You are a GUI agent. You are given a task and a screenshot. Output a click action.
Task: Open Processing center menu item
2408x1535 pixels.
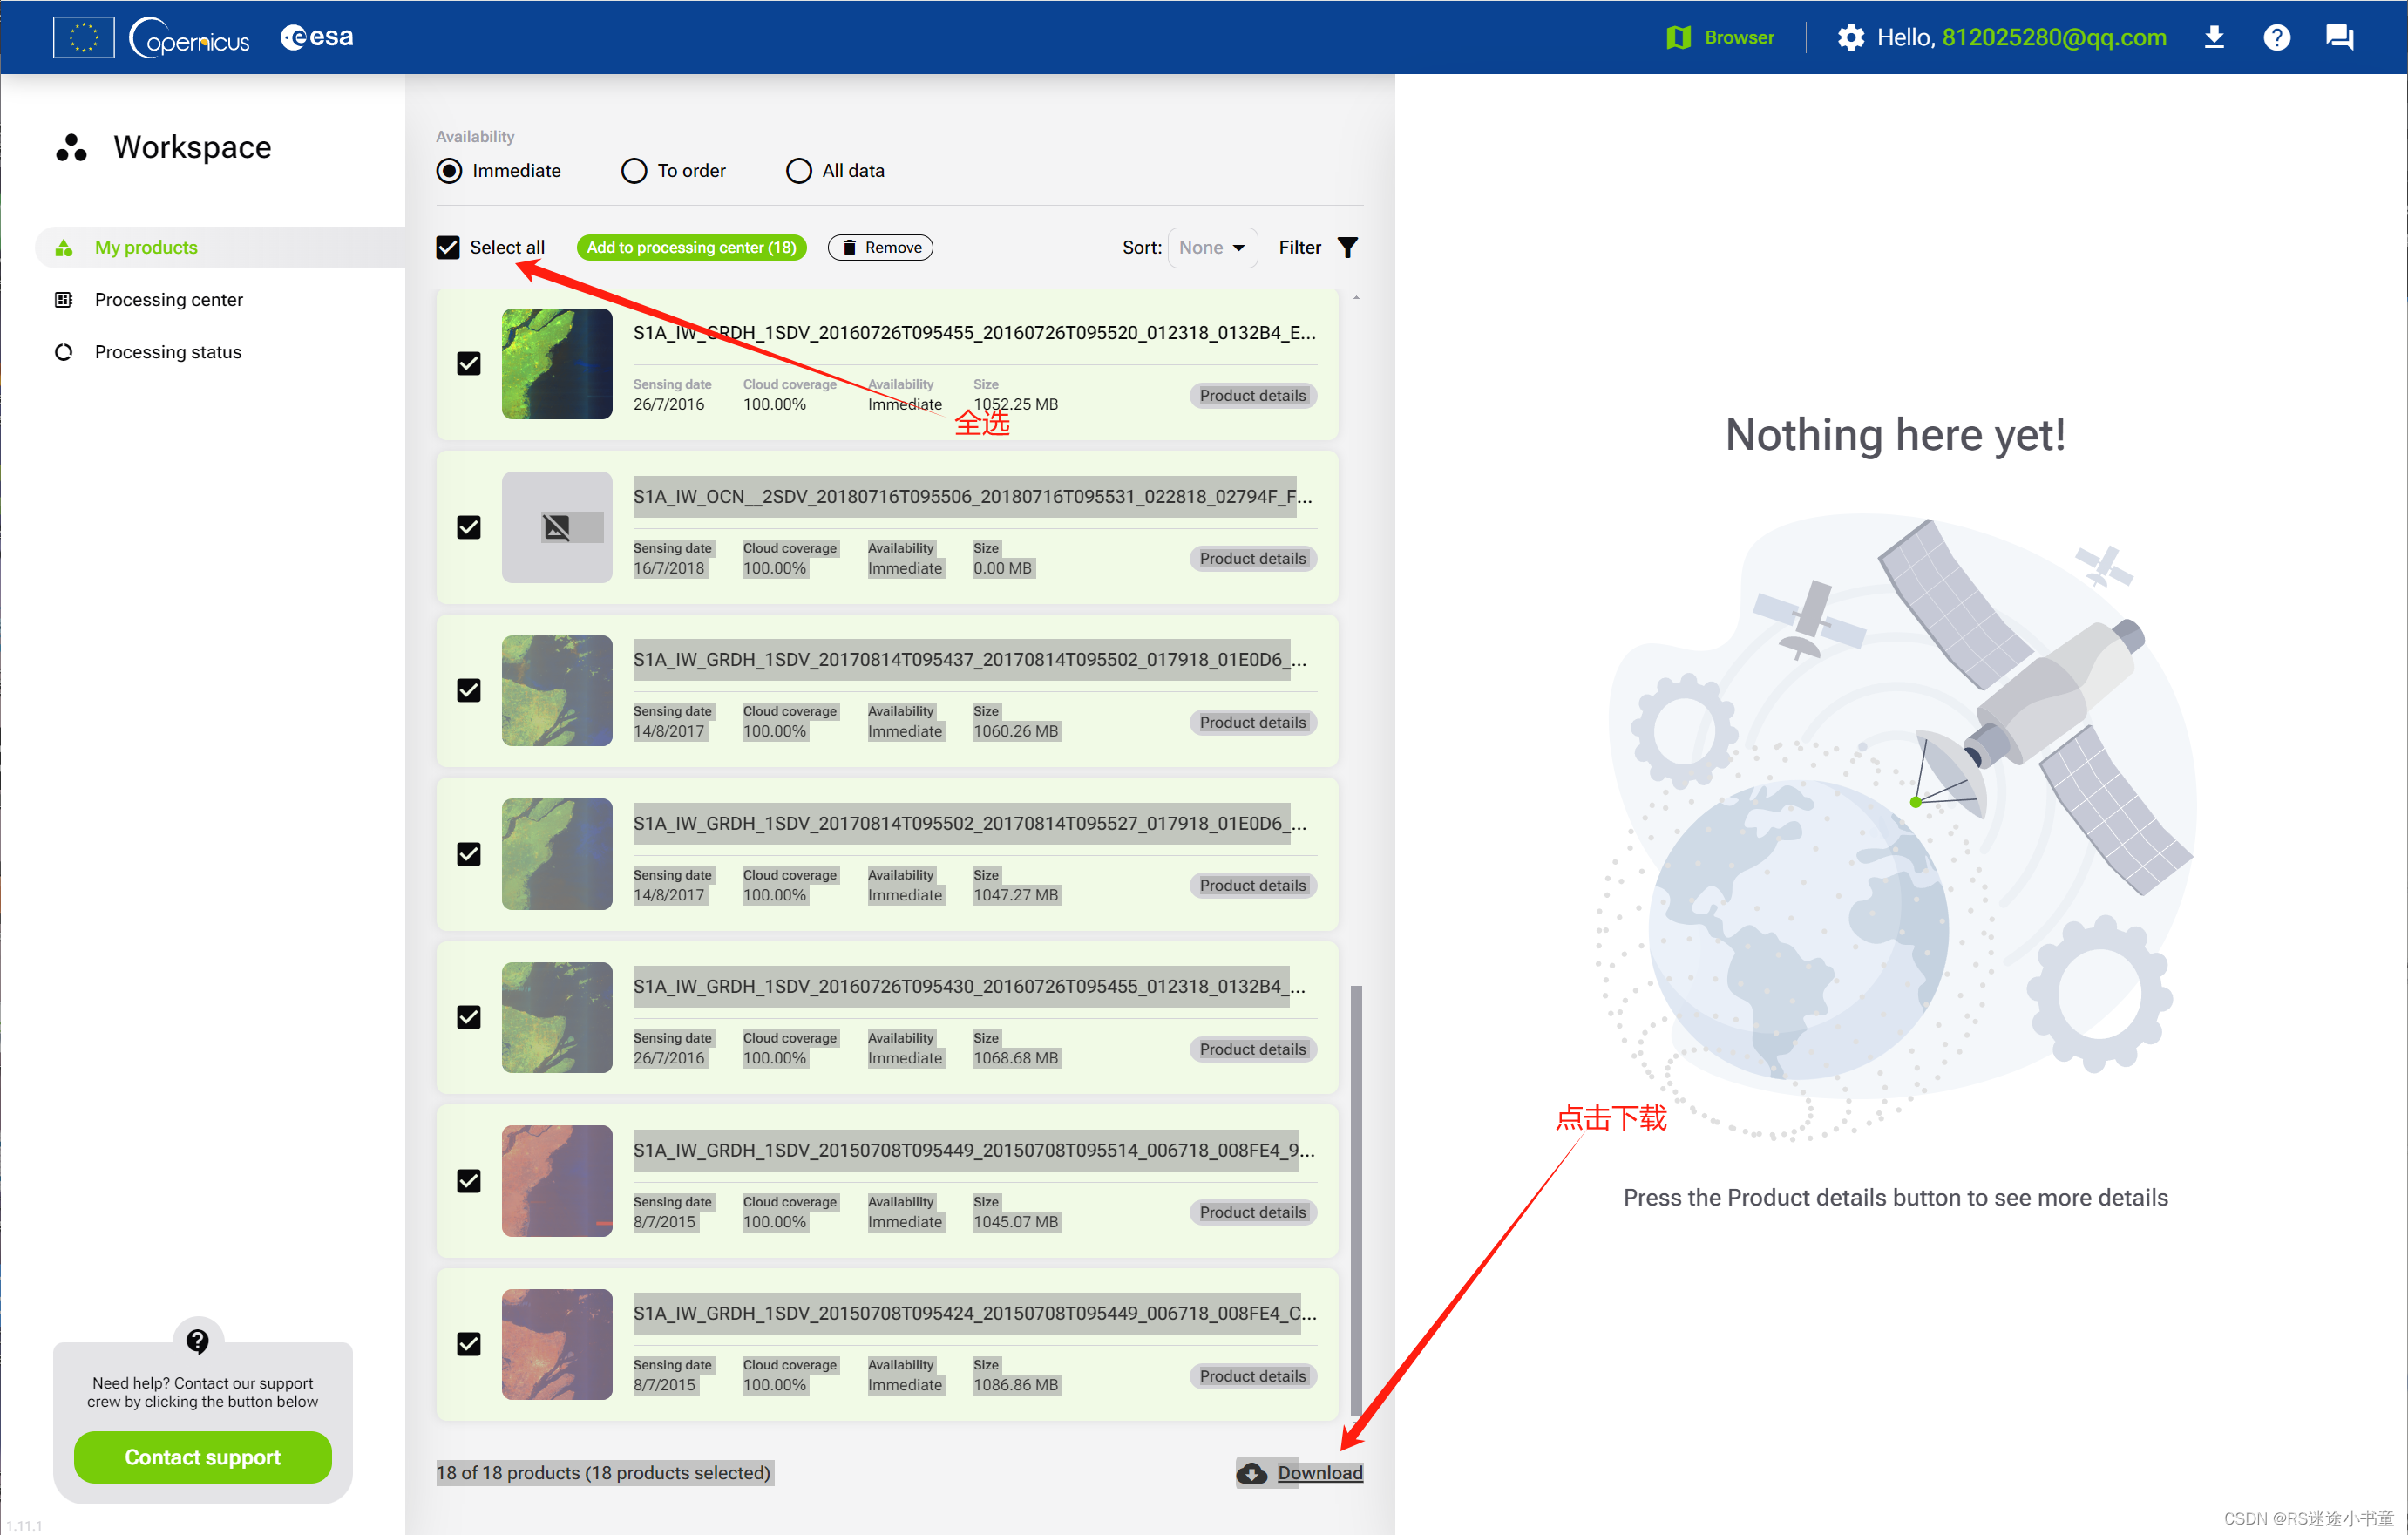tap(168, 299)
